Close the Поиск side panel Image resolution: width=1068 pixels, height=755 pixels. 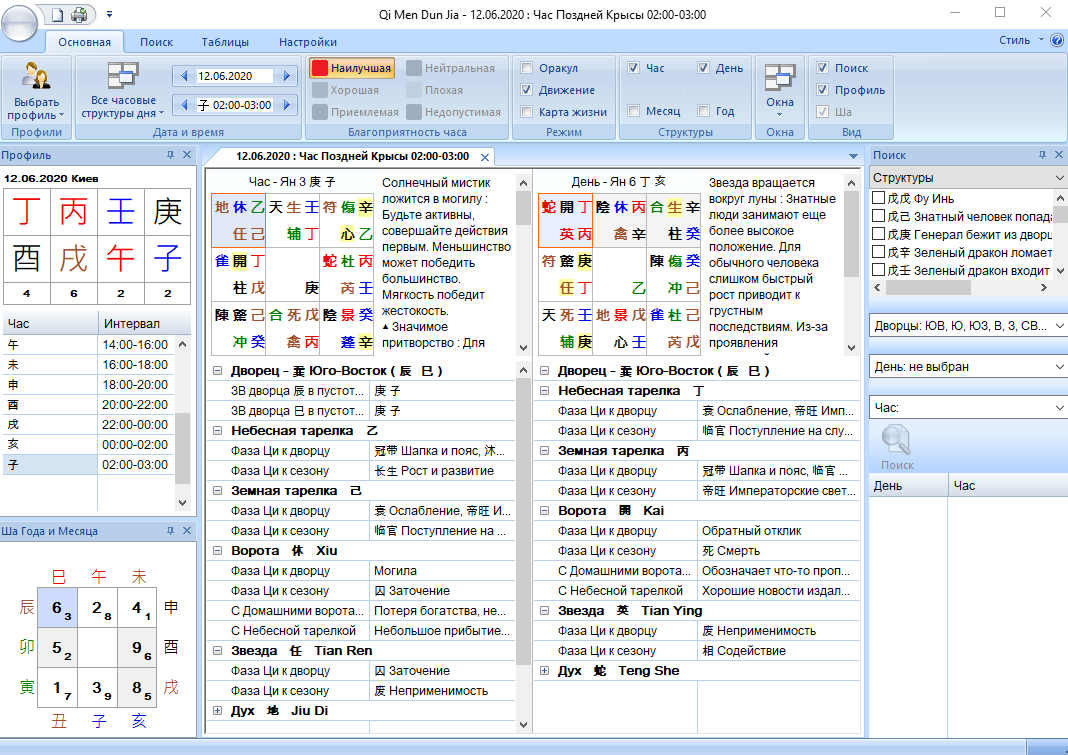tap(1059, 155)
